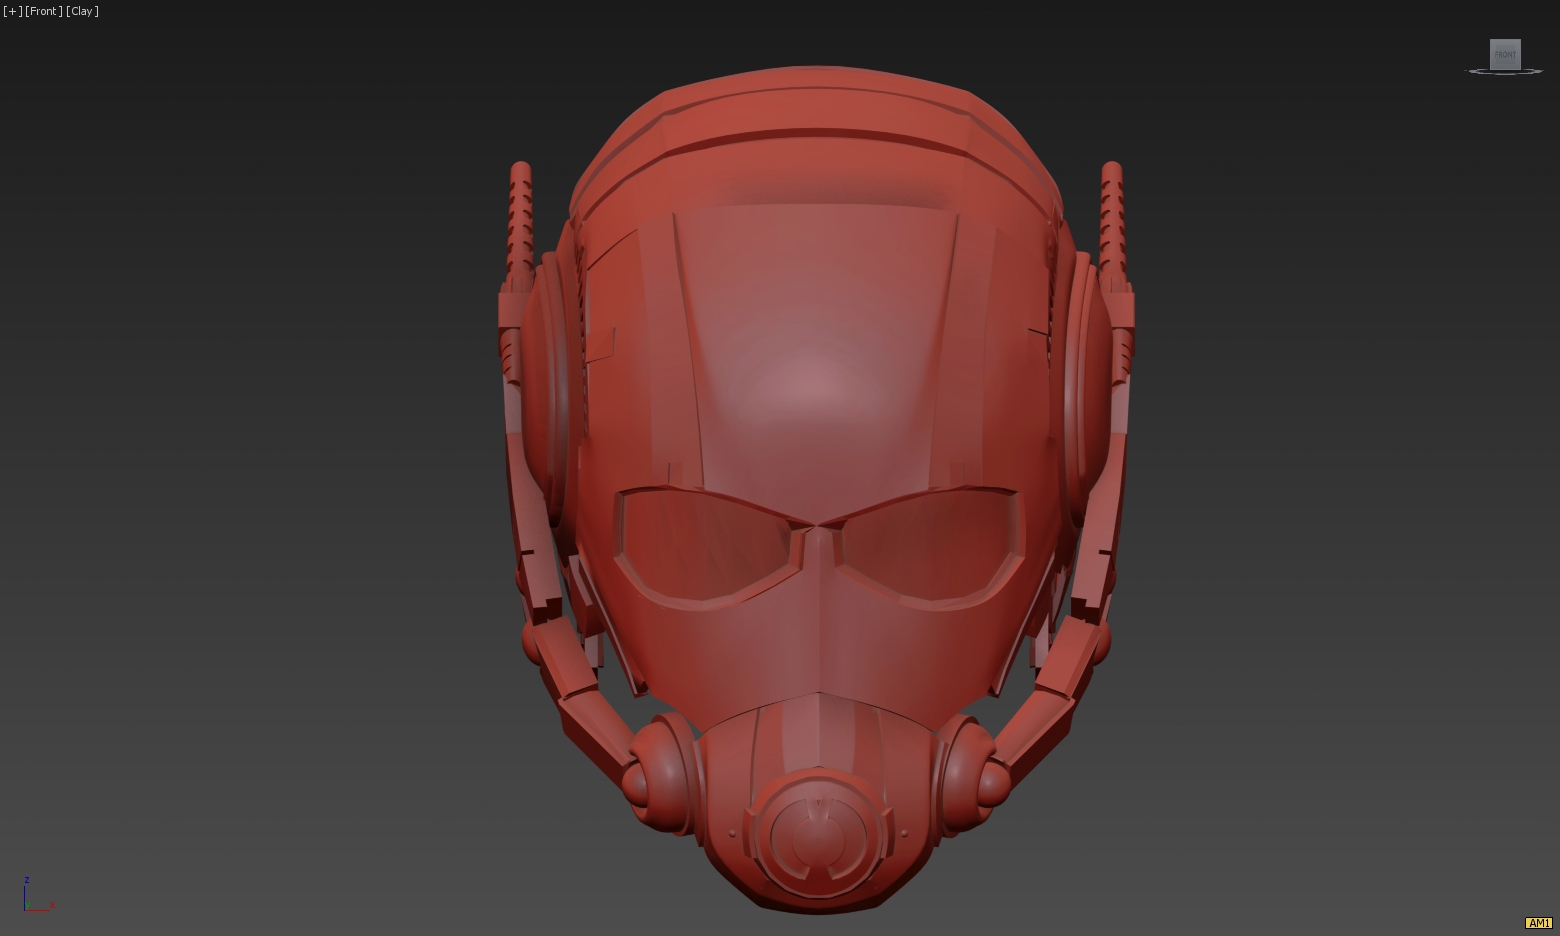The image size is (1560, 936).
Task: Open the [Clay] shading menu
Action: point(82,11)
